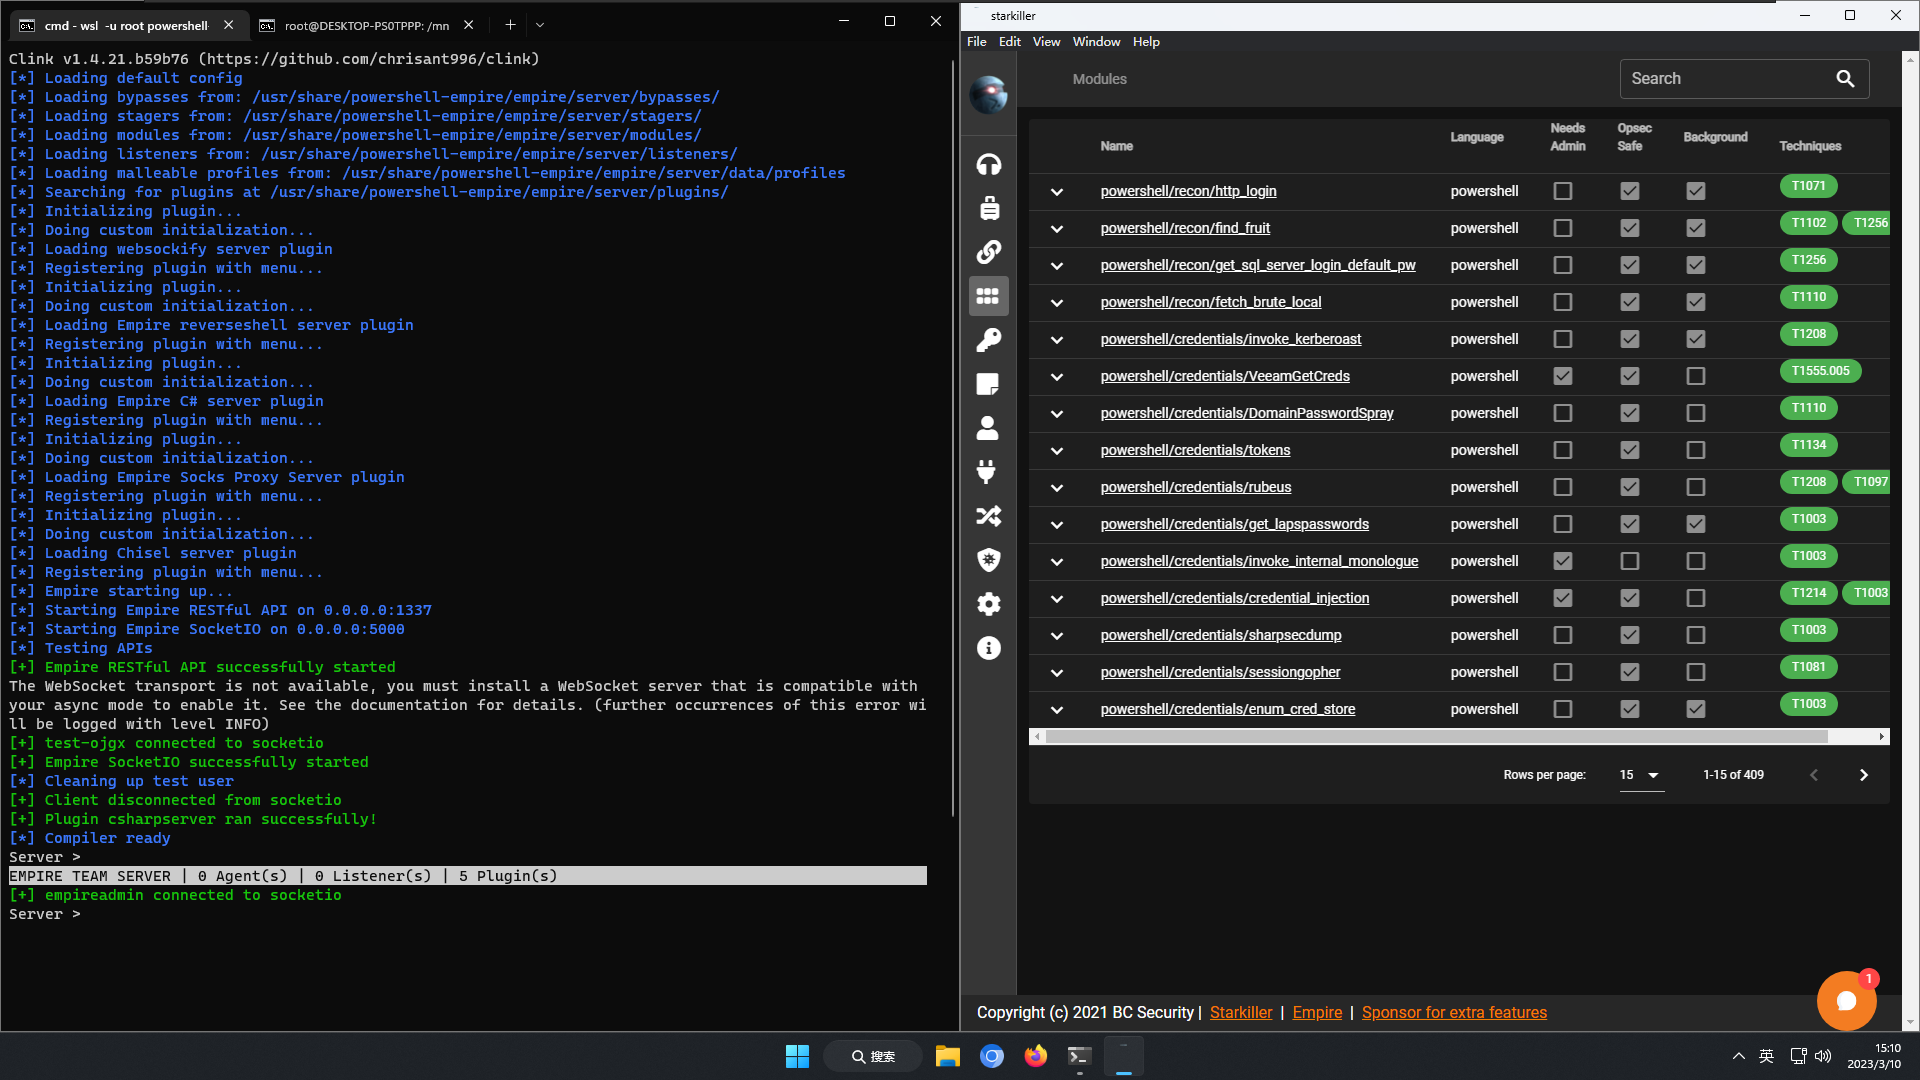Open Agents via robot sidebar icon
Viewport: 1920px width, 1080px height.
click(988, 208)
